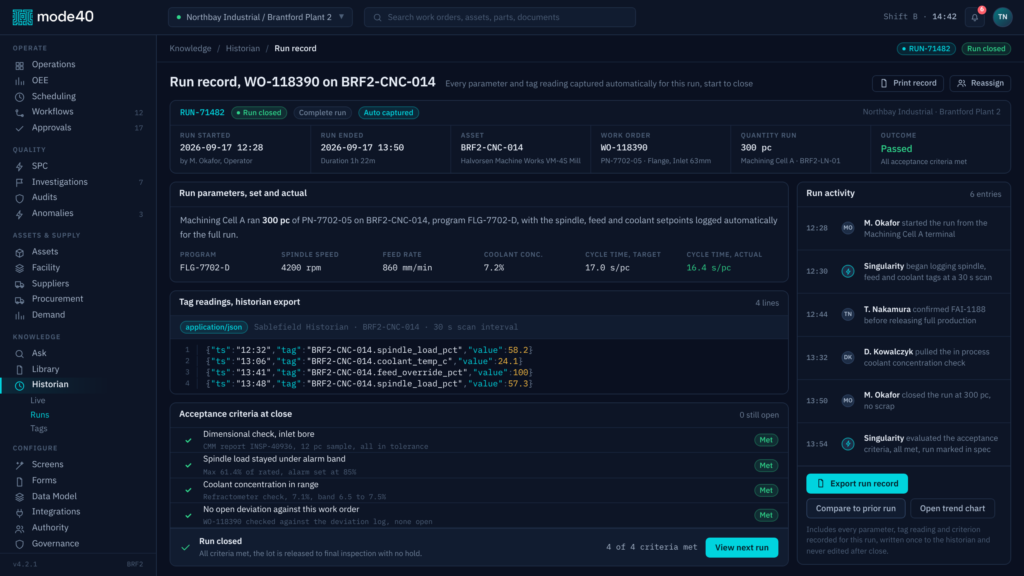Screen dimensions: 1024x576
Task: Click the Export run record button
Action: [857, 483]
